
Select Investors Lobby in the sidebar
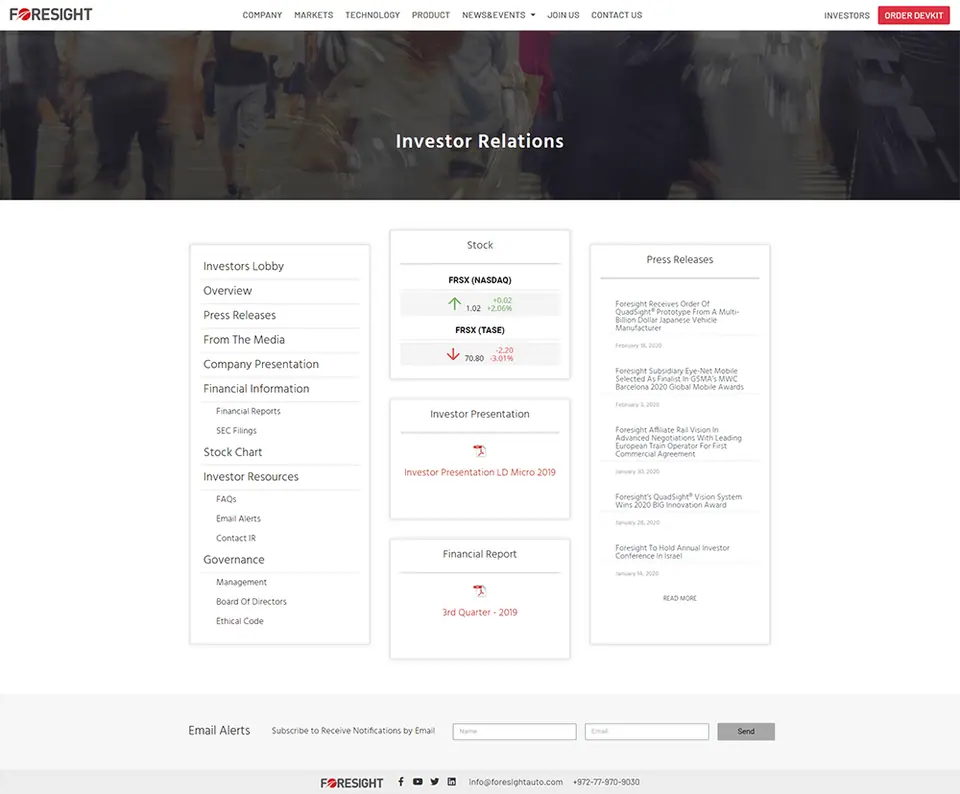coord(244,266)
